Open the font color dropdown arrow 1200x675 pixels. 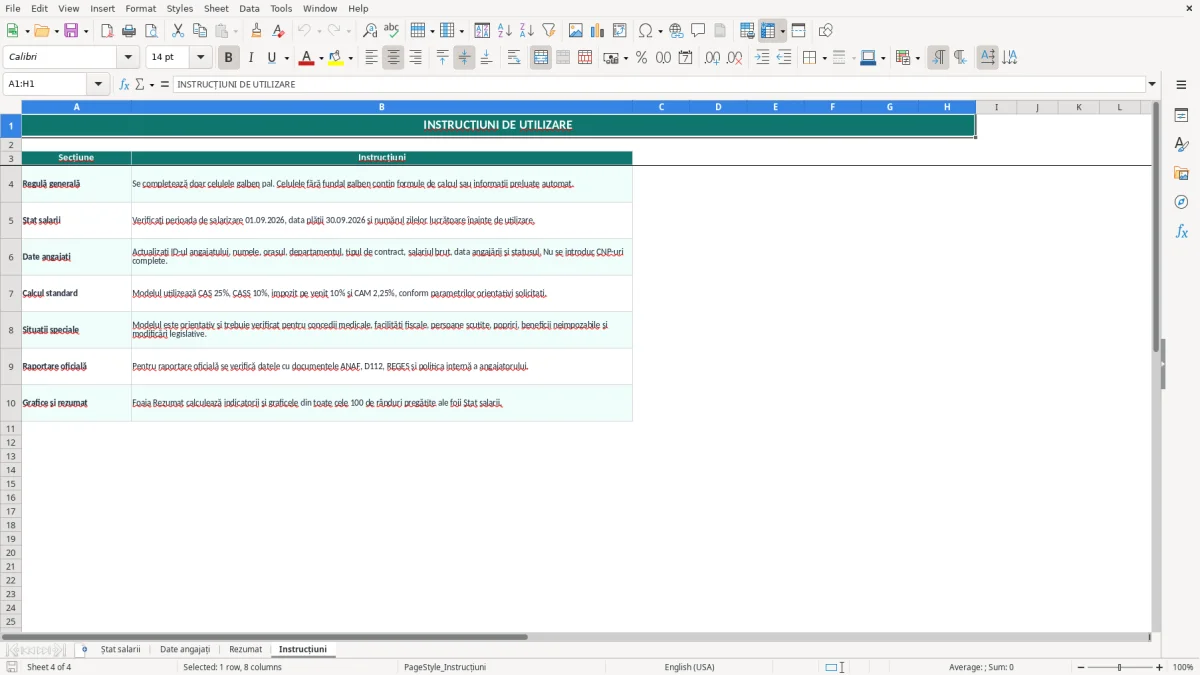321,58
